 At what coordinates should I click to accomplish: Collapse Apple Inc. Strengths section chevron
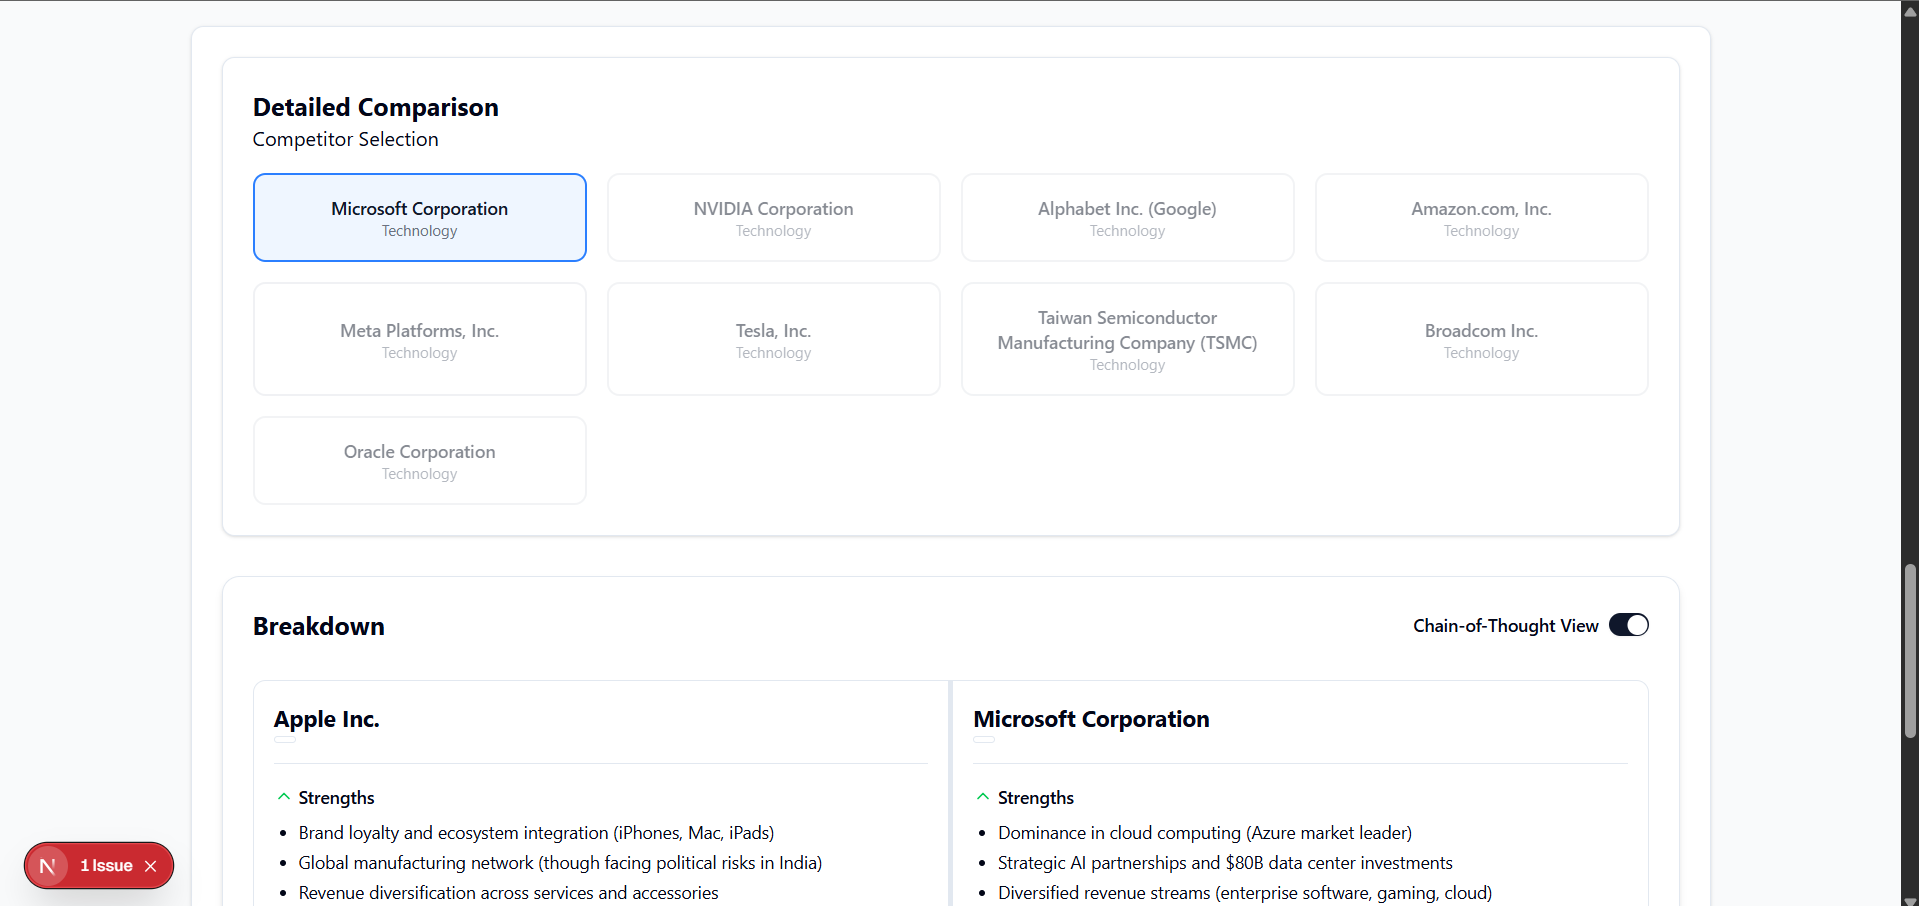click(x=284, y=797)
